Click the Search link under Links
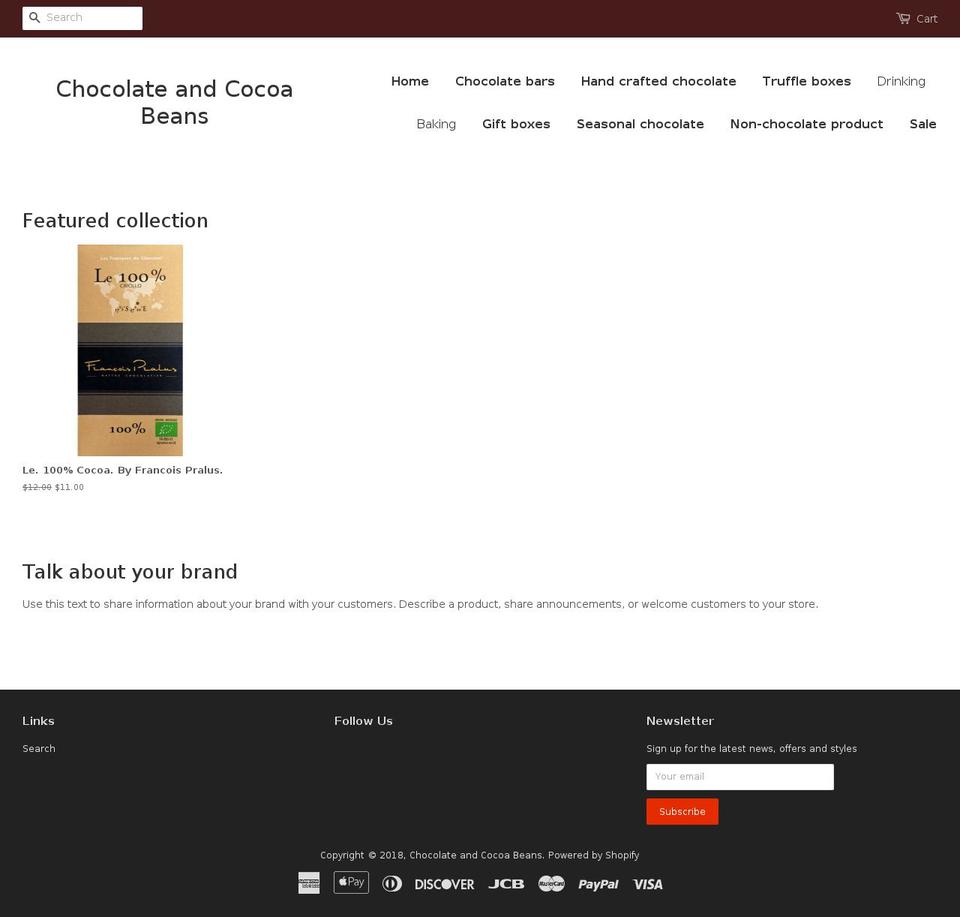 [39, 749]
